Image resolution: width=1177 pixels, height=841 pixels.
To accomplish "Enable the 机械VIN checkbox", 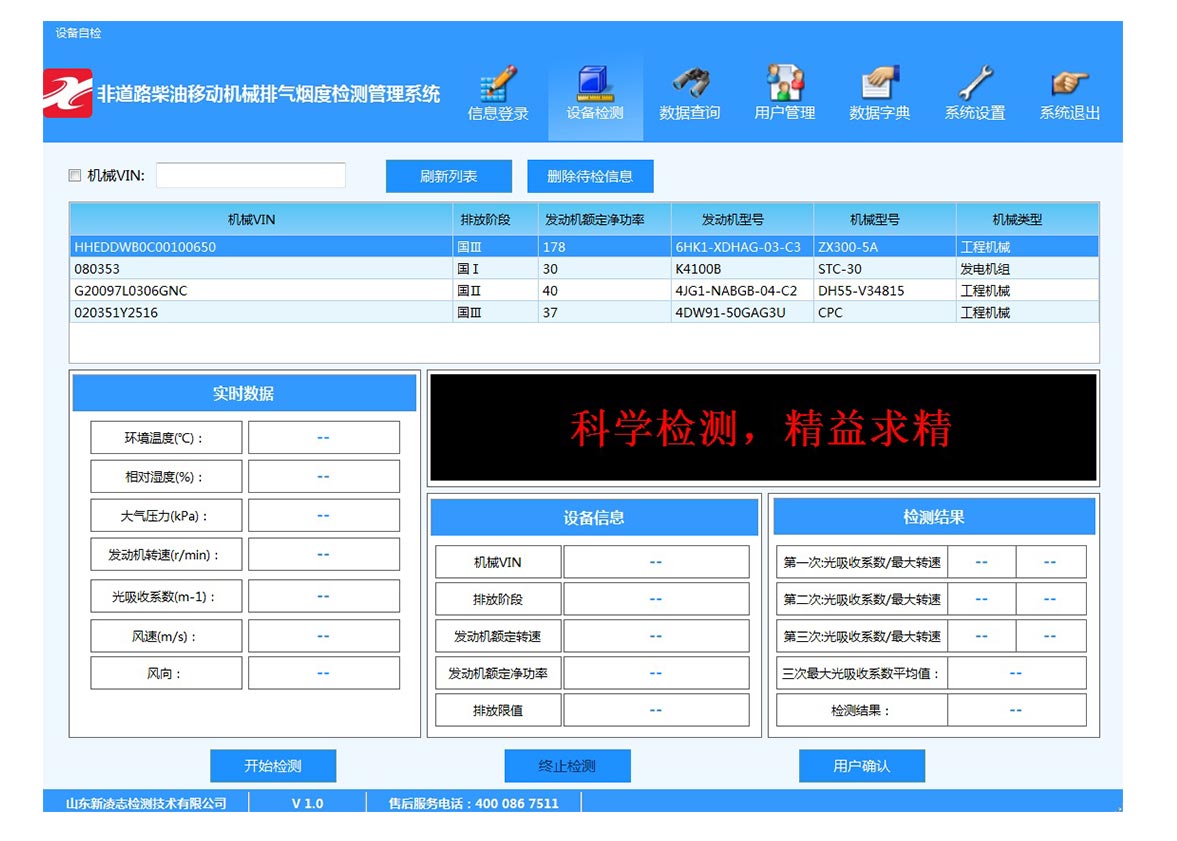I will click(x=75, y=176).
